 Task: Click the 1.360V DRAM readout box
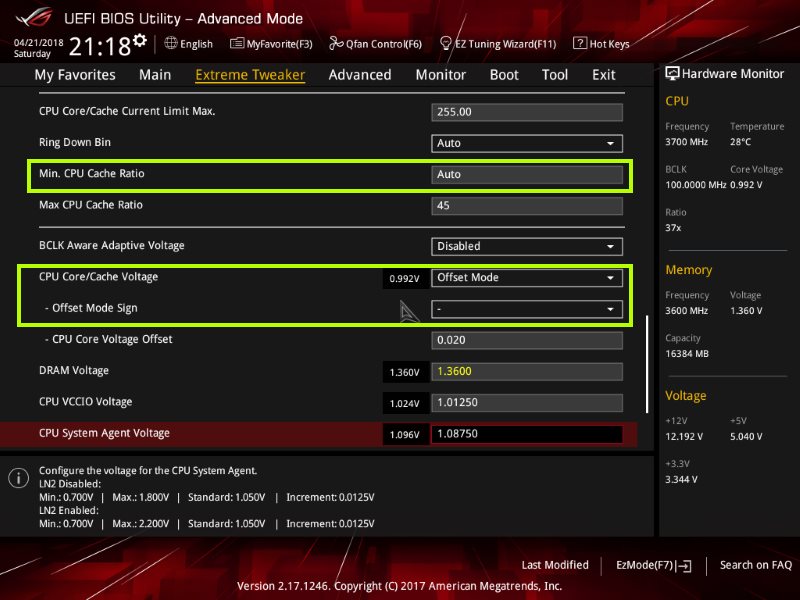(x=405, y=372)
